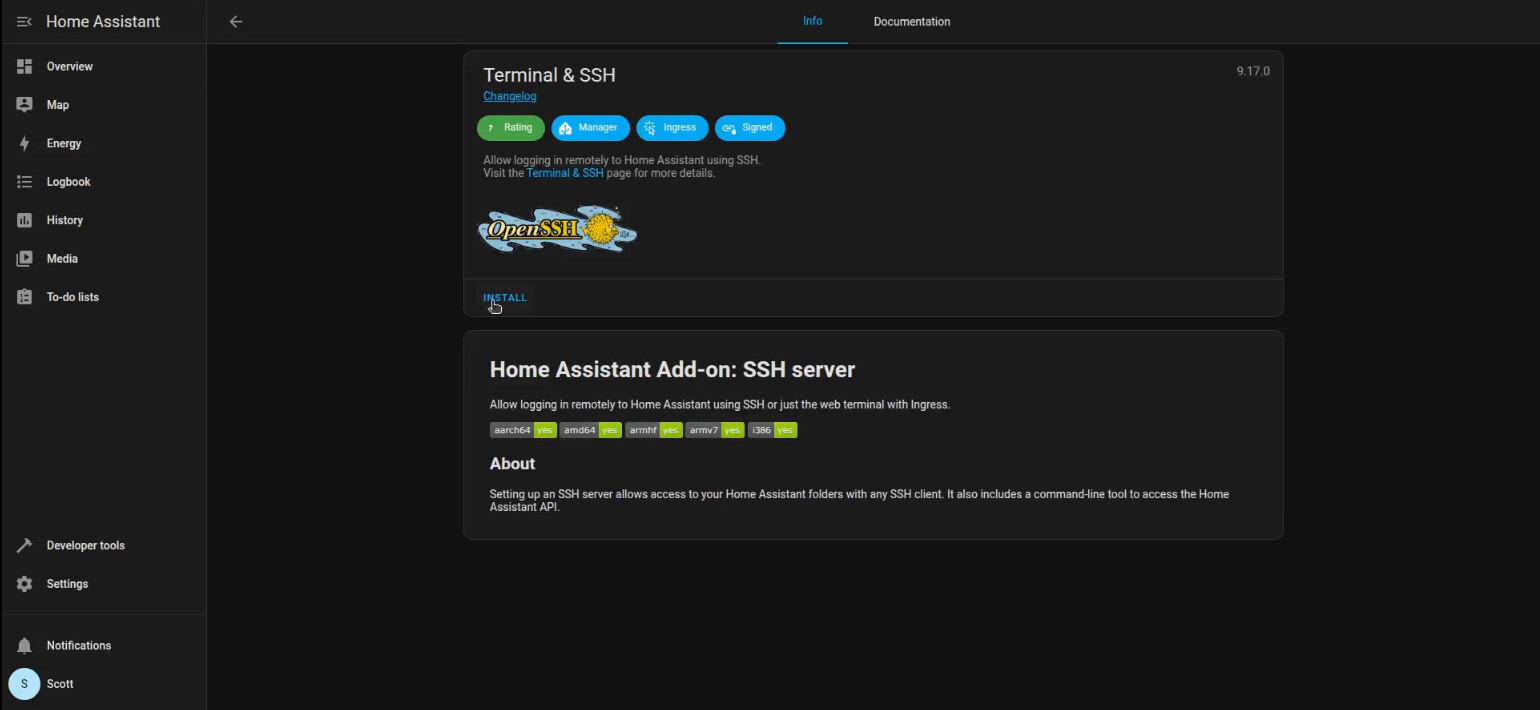Screen dimensions: 1540x710
Task: Select Overview in the sidebar
Action: (x=70, y=67)
